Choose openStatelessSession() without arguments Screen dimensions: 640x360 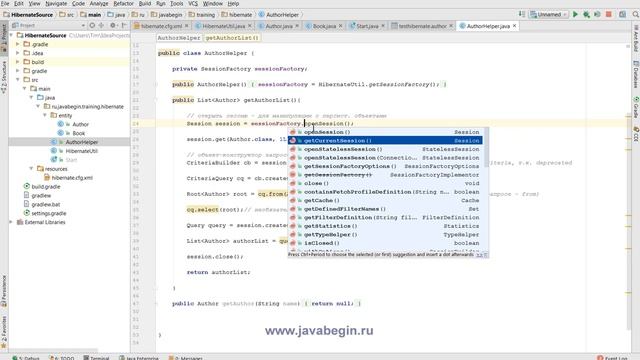point(385,149)
